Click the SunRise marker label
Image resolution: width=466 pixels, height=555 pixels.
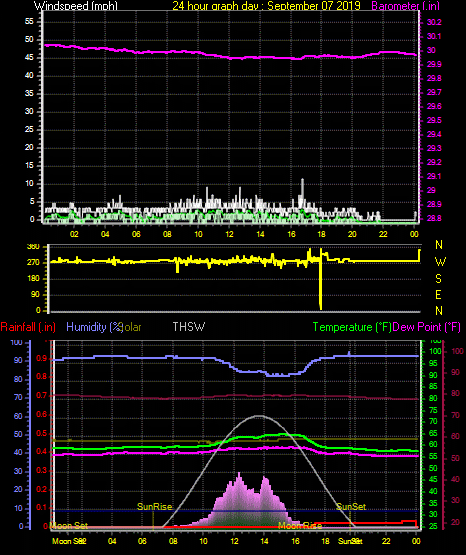154,507
